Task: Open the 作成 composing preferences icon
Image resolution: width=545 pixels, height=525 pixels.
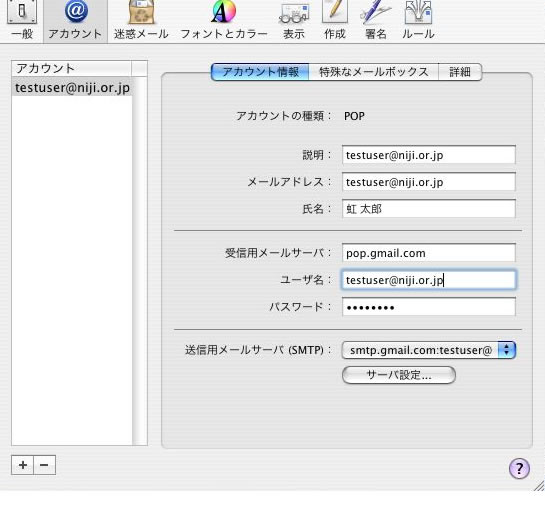Action: pos(335,21)
